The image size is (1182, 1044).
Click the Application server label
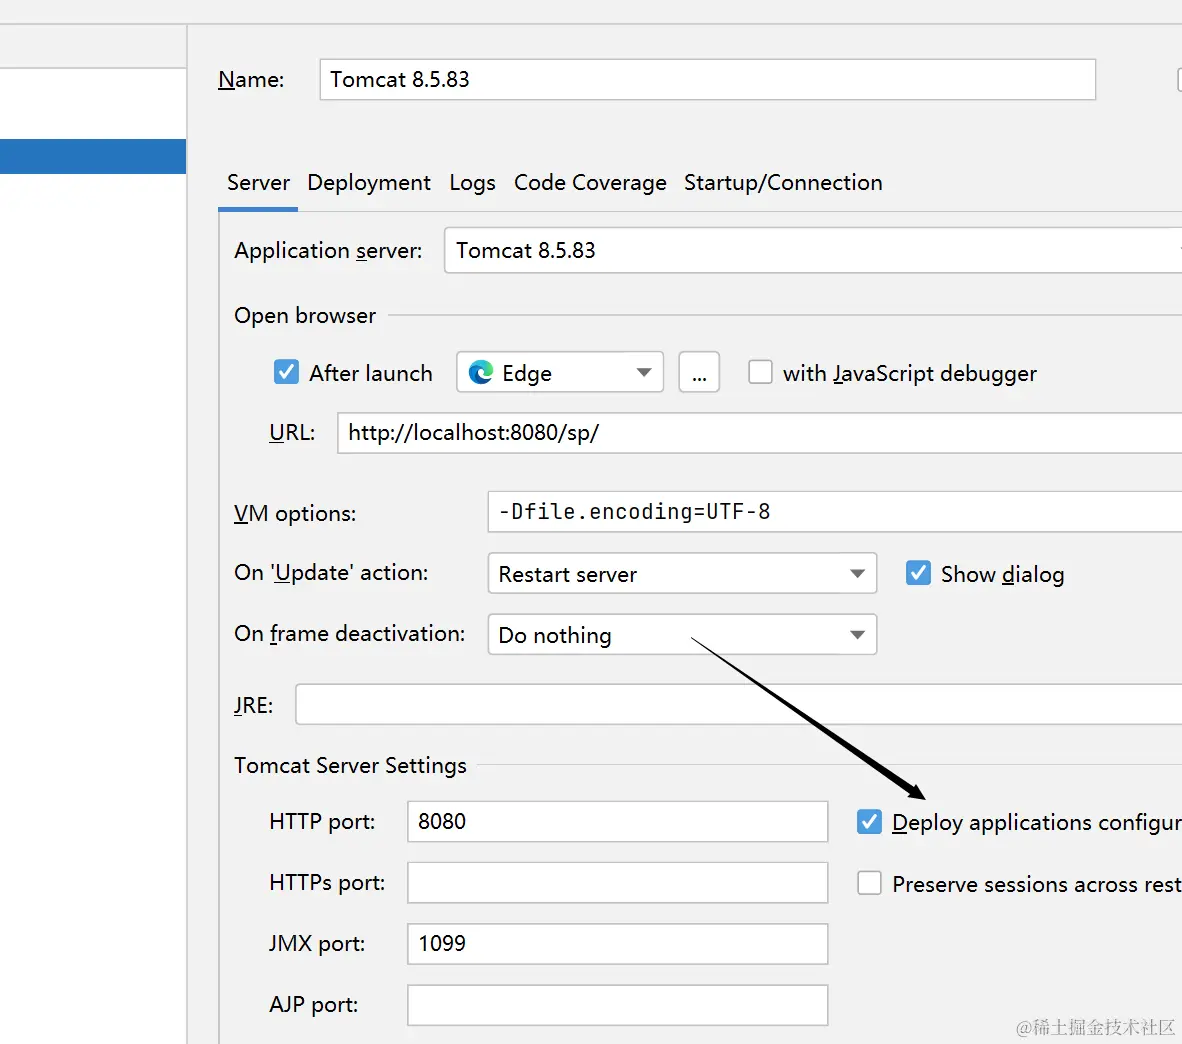(328, 250)
